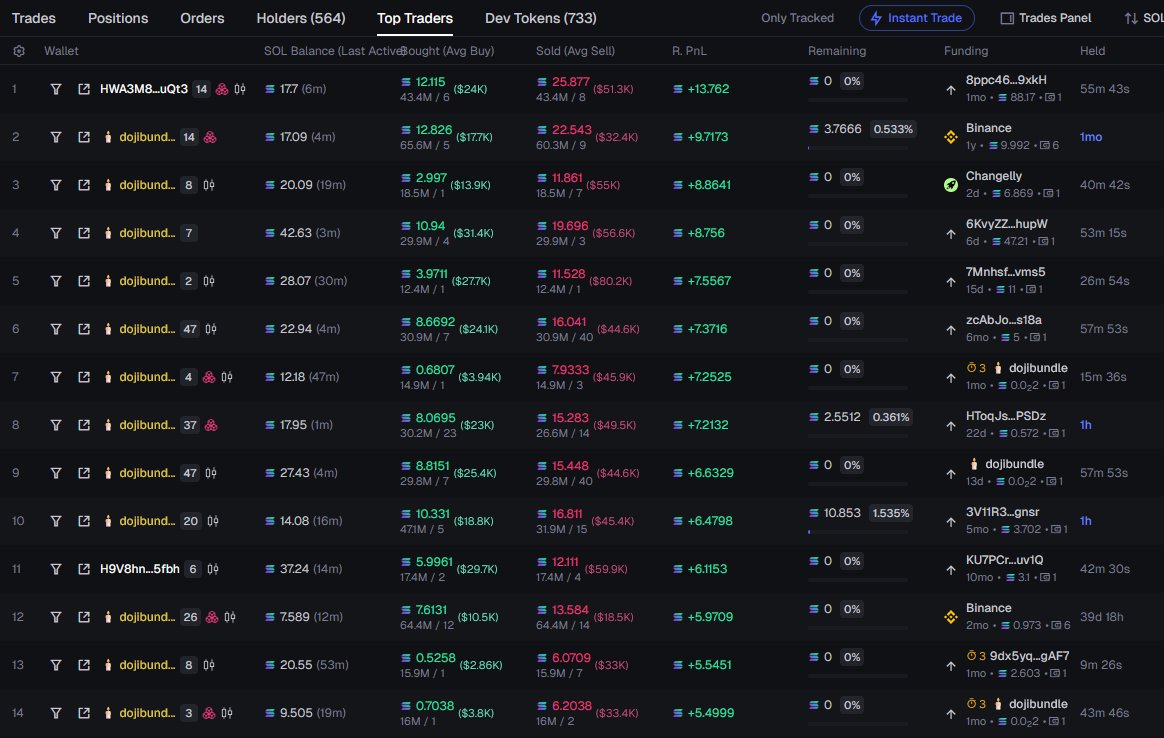Open external link icon in row 13
Image resolution: width=1164 pixels, height=738 pixels.
pos(84,665)
